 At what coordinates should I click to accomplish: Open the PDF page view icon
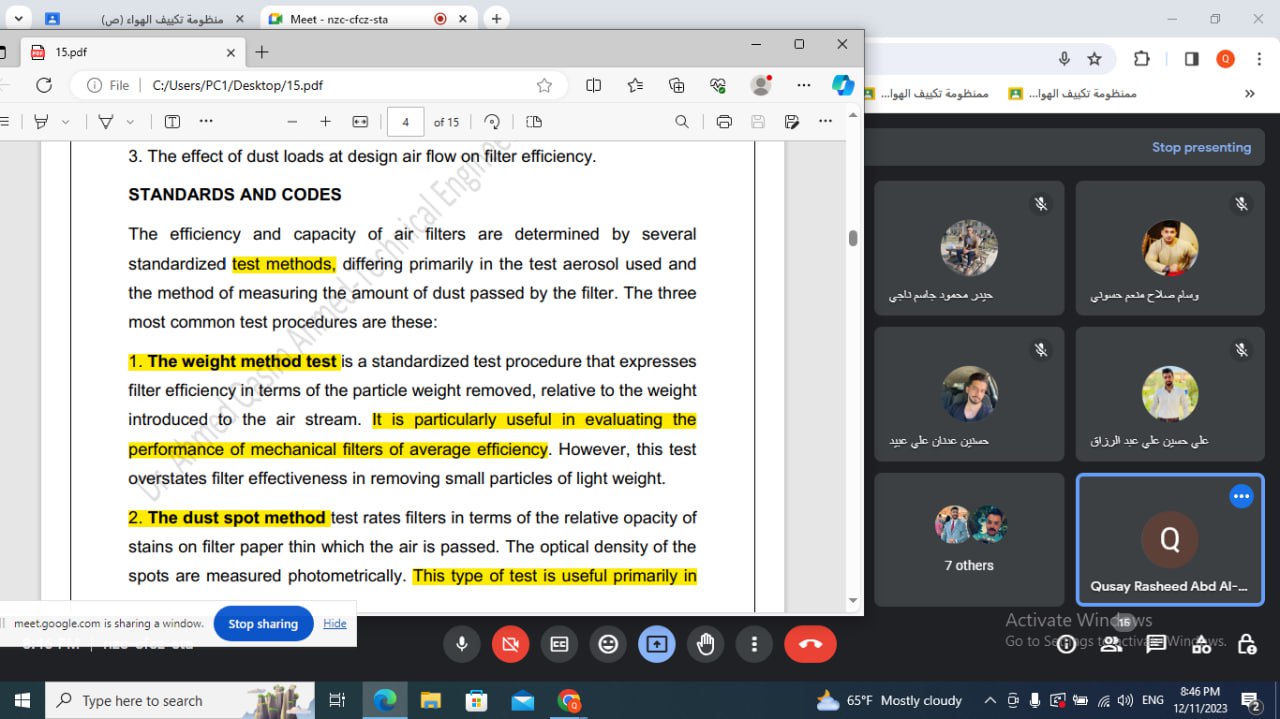coord(534,122)
